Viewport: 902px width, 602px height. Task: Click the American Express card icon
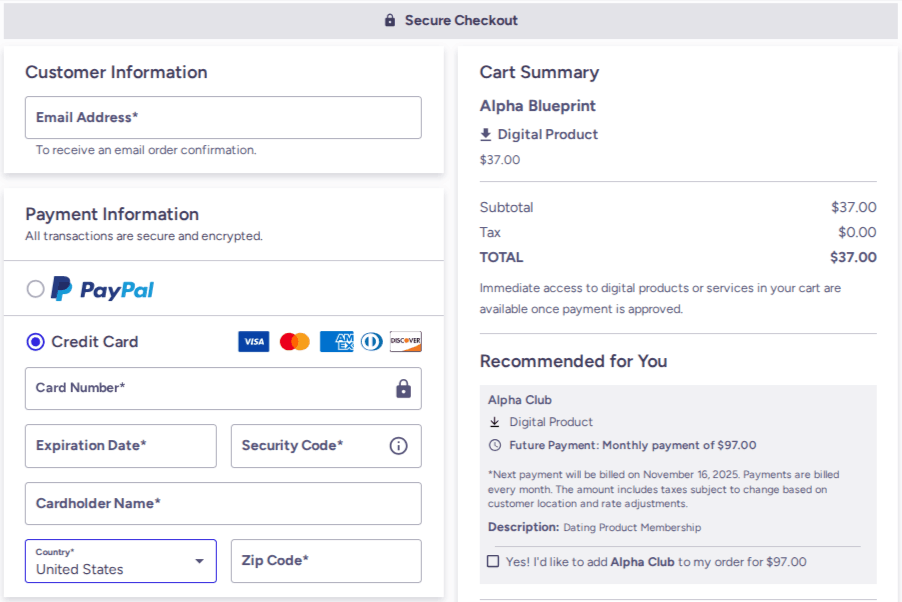[x=337, y=342]
